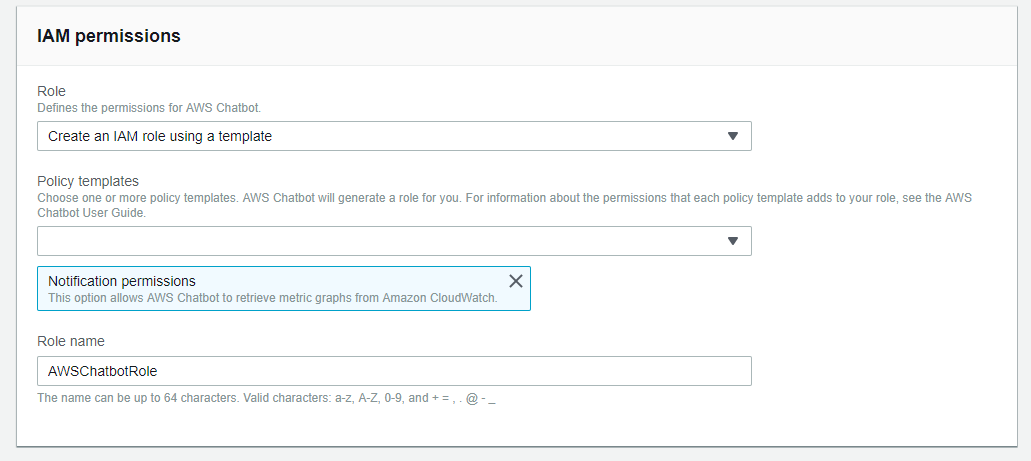Click the 'Role' field label
The width and height of the screenshot is (1031, 461).
tap(51, 91)
